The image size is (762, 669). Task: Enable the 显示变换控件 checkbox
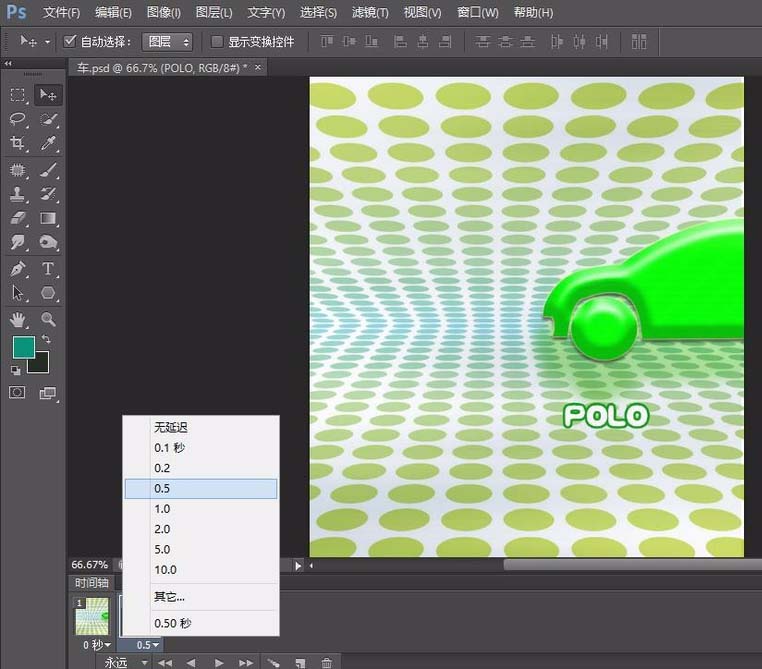click(217, 42)
